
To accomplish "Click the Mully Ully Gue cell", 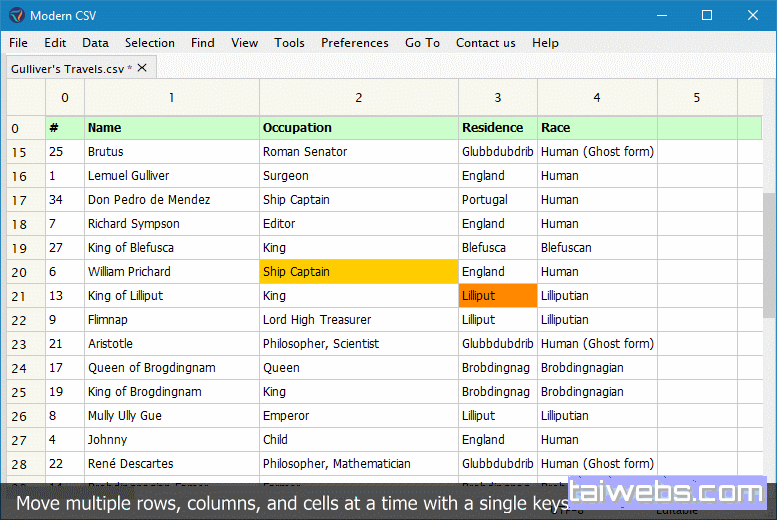I will (x=171, y=415).
